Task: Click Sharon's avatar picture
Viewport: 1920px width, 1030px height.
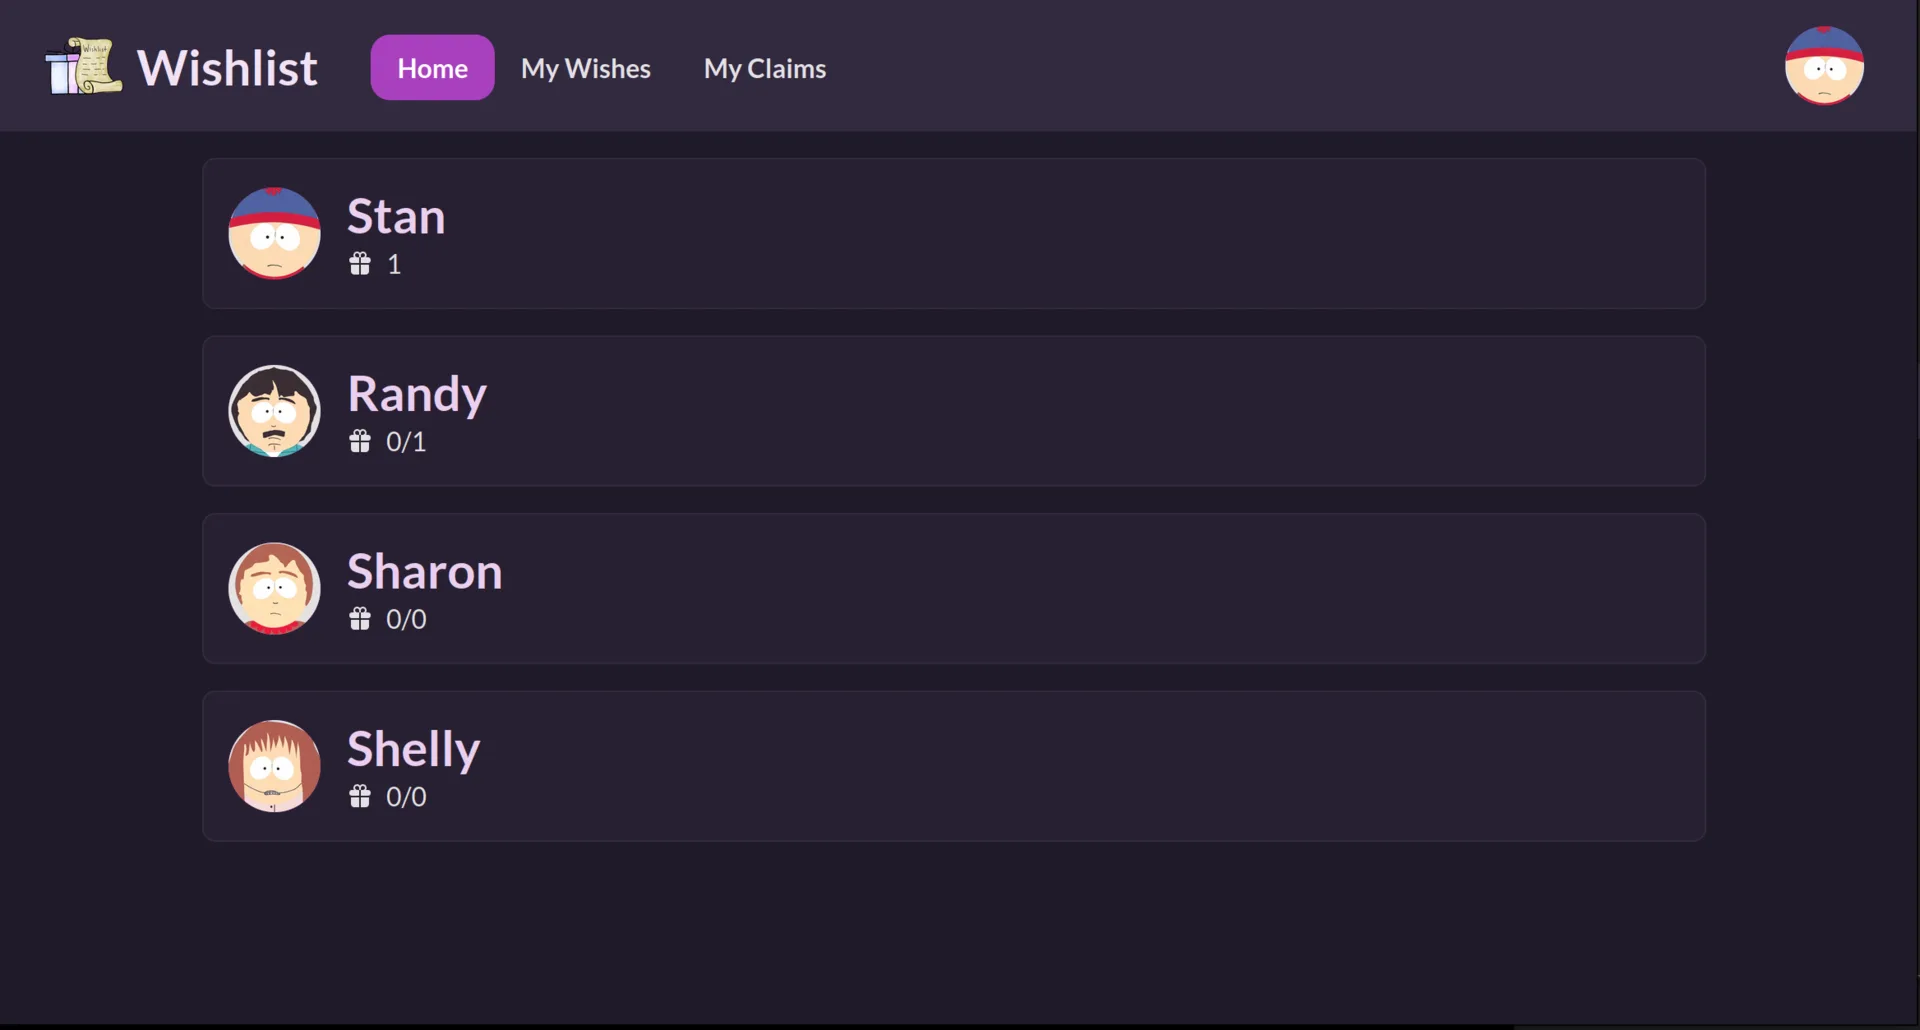Action: [274, 588]
